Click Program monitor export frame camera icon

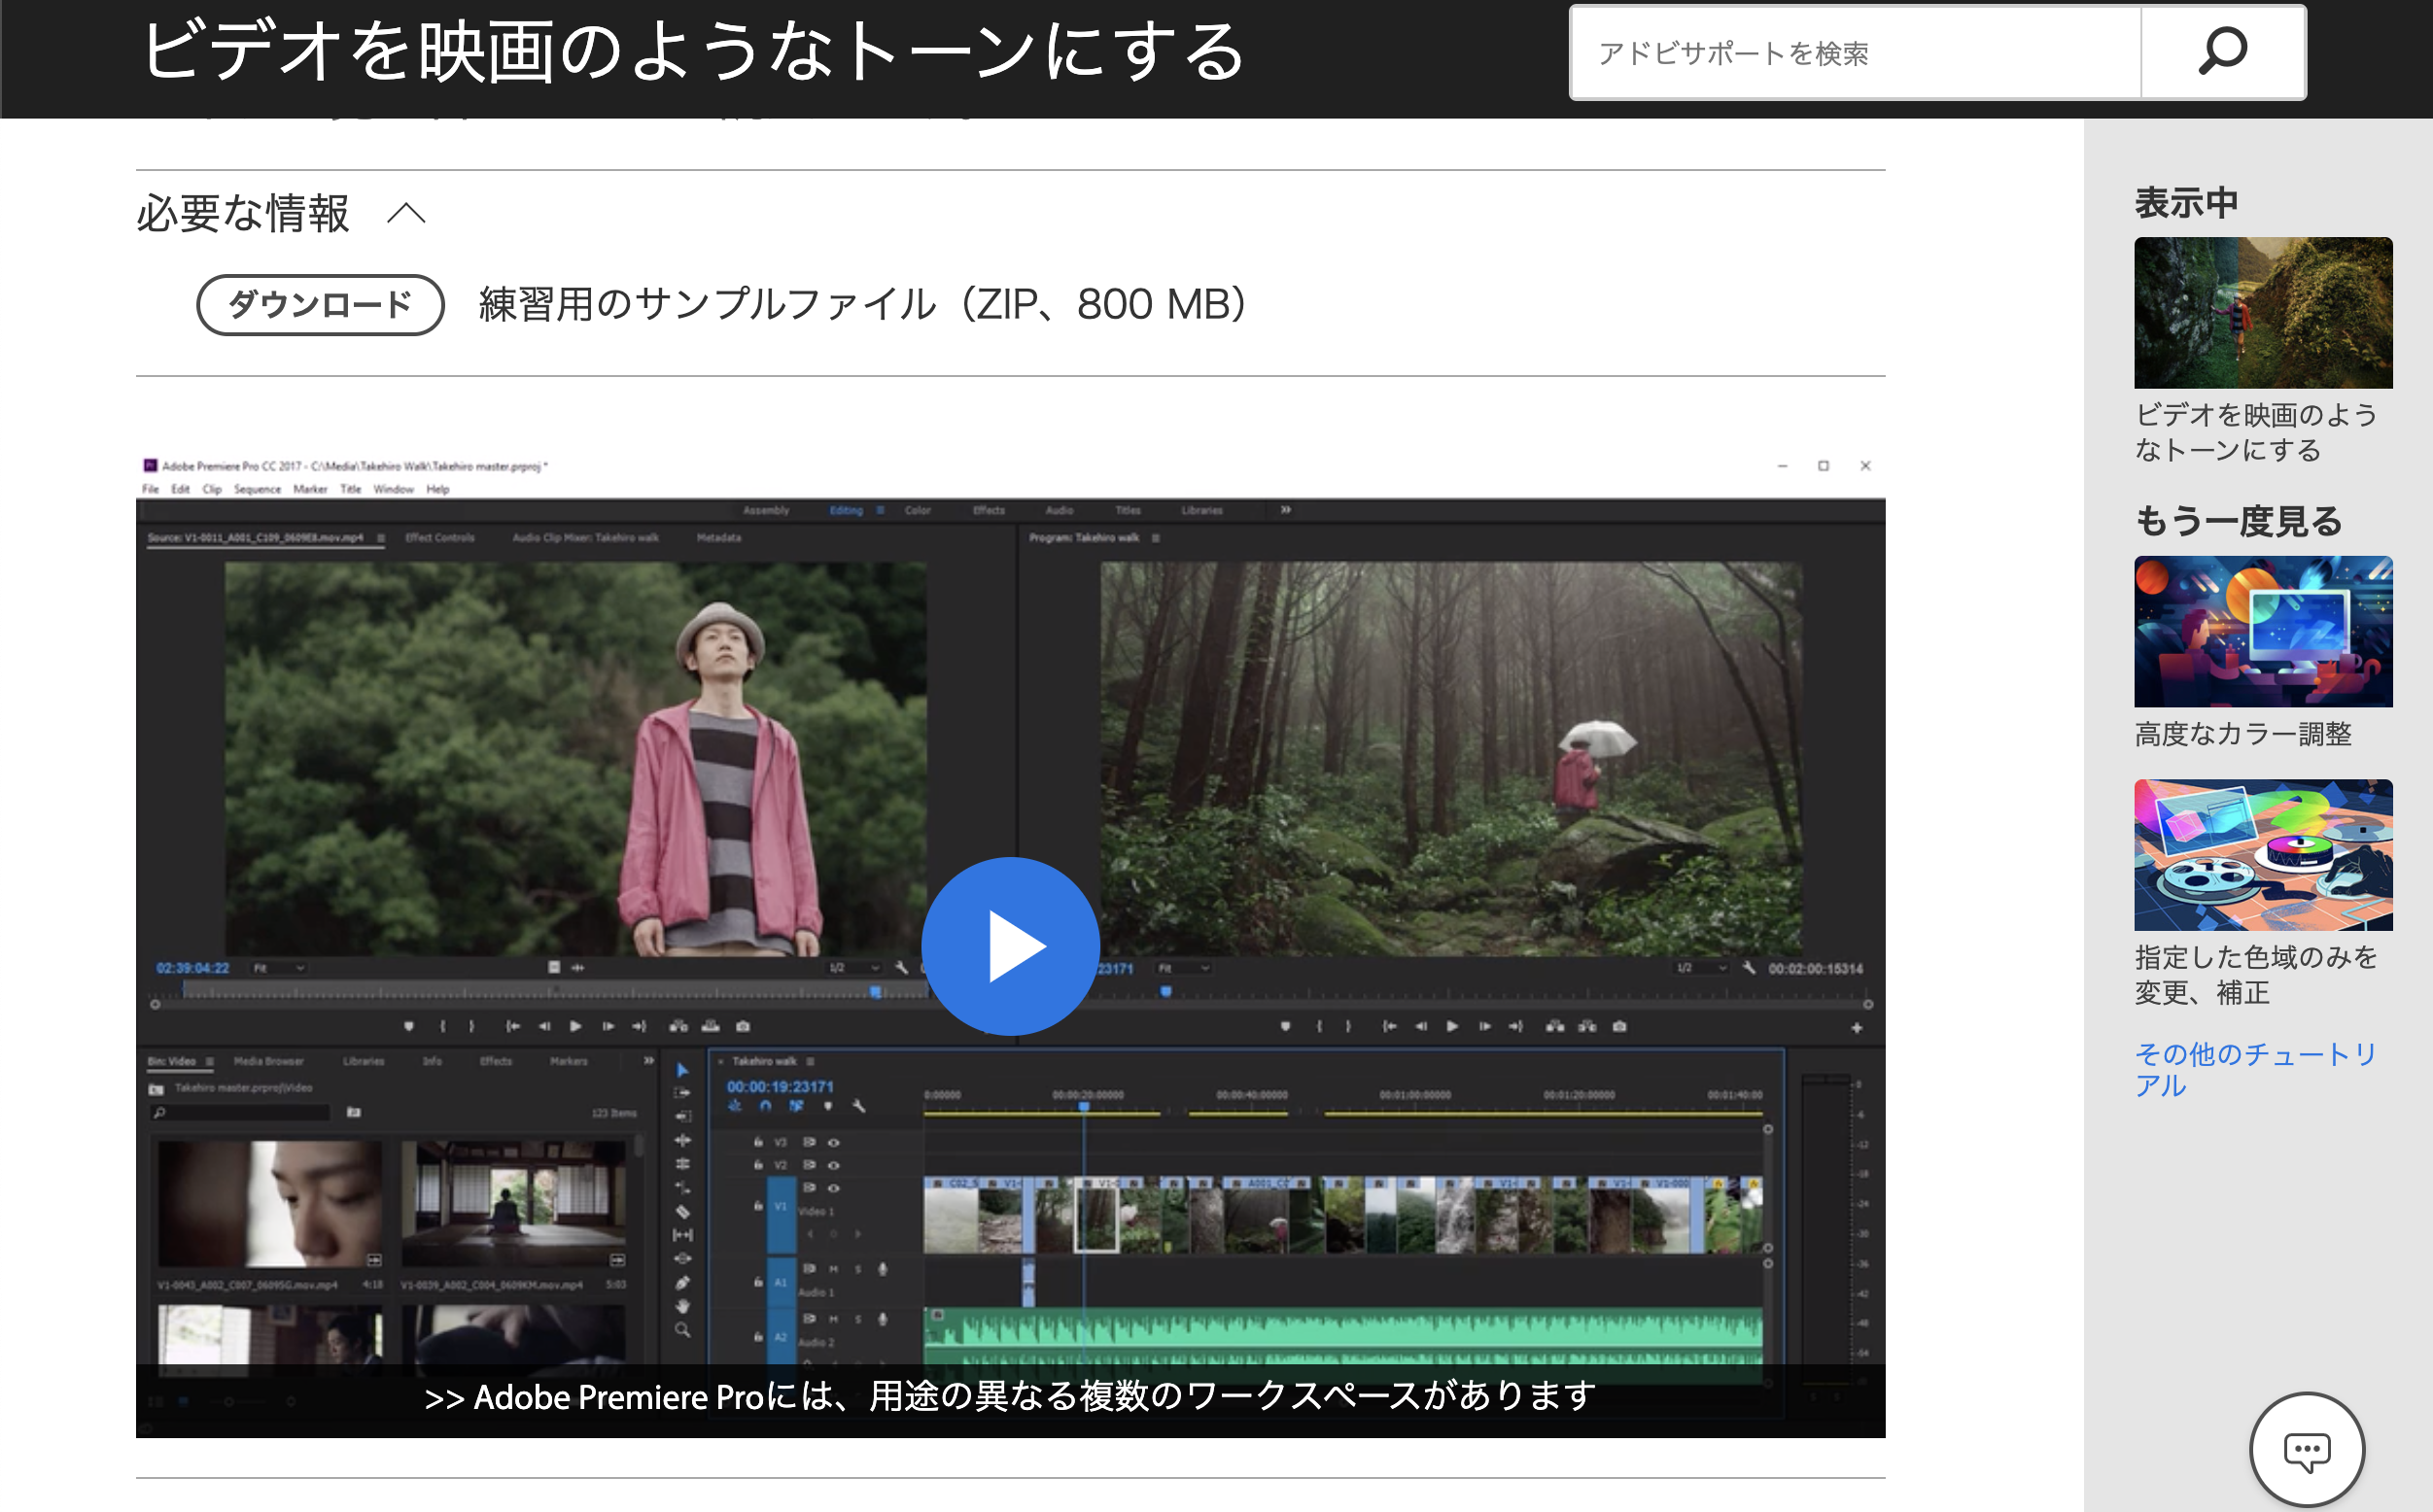(1619, 1026)
